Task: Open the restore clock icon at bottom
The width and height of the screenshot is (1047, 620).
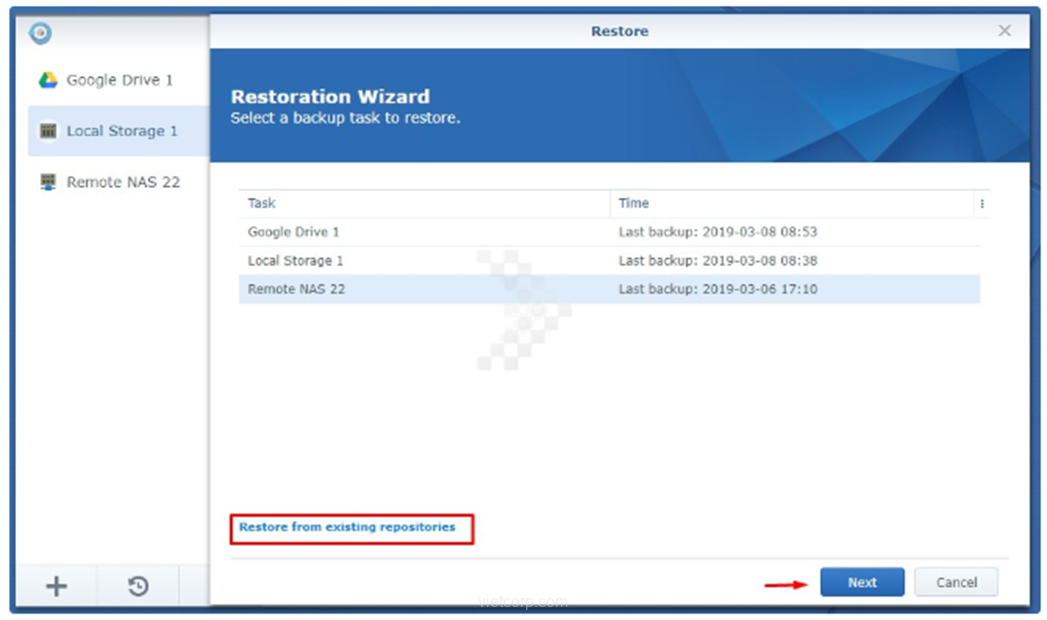Action: 138,586
